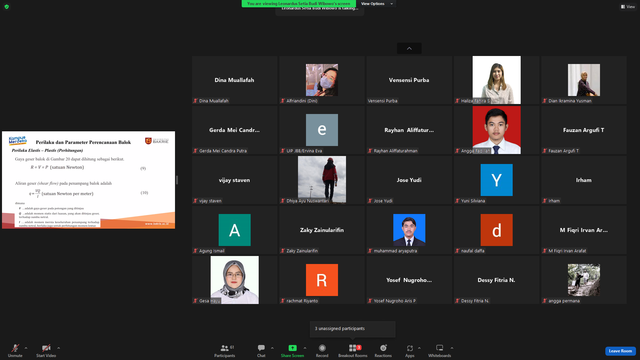Start the video camera
The image size is (640, 360).
tap(46, 350)
